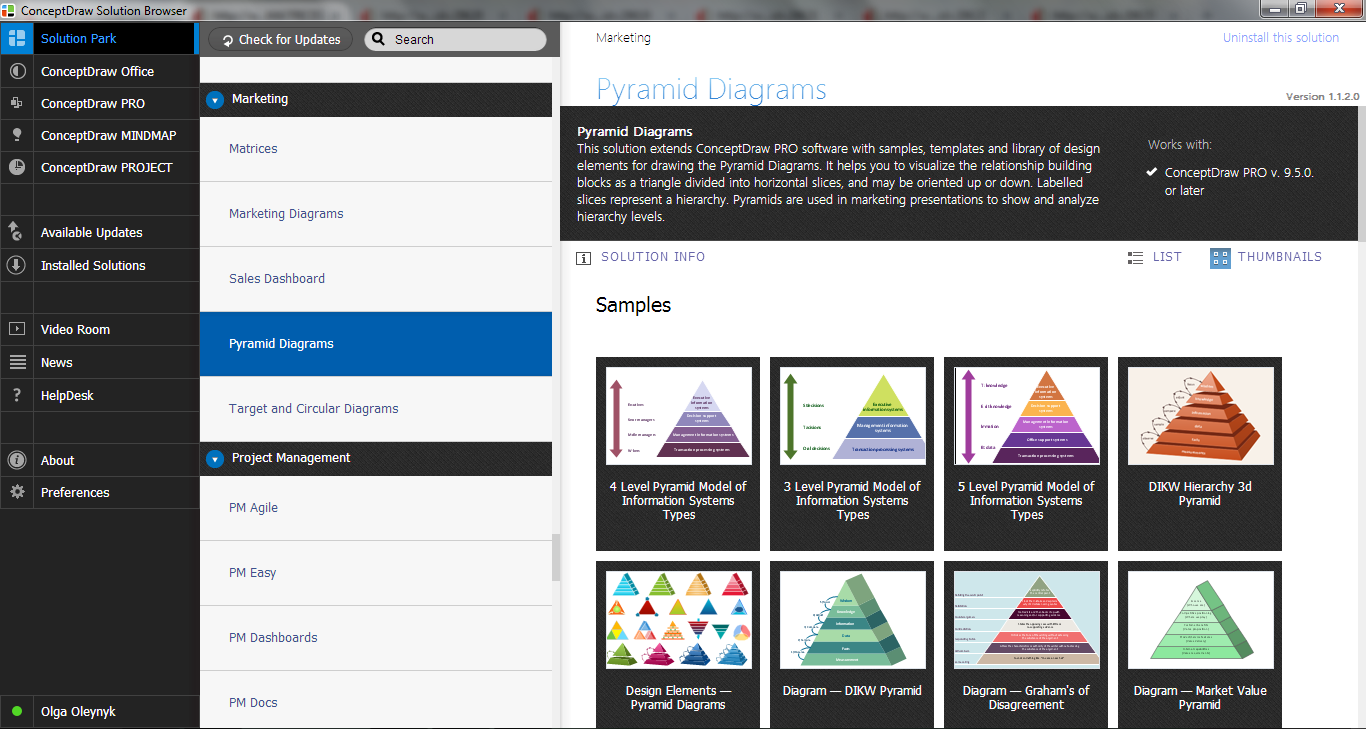Collapse the Marketing section arrow

[214, 100]
